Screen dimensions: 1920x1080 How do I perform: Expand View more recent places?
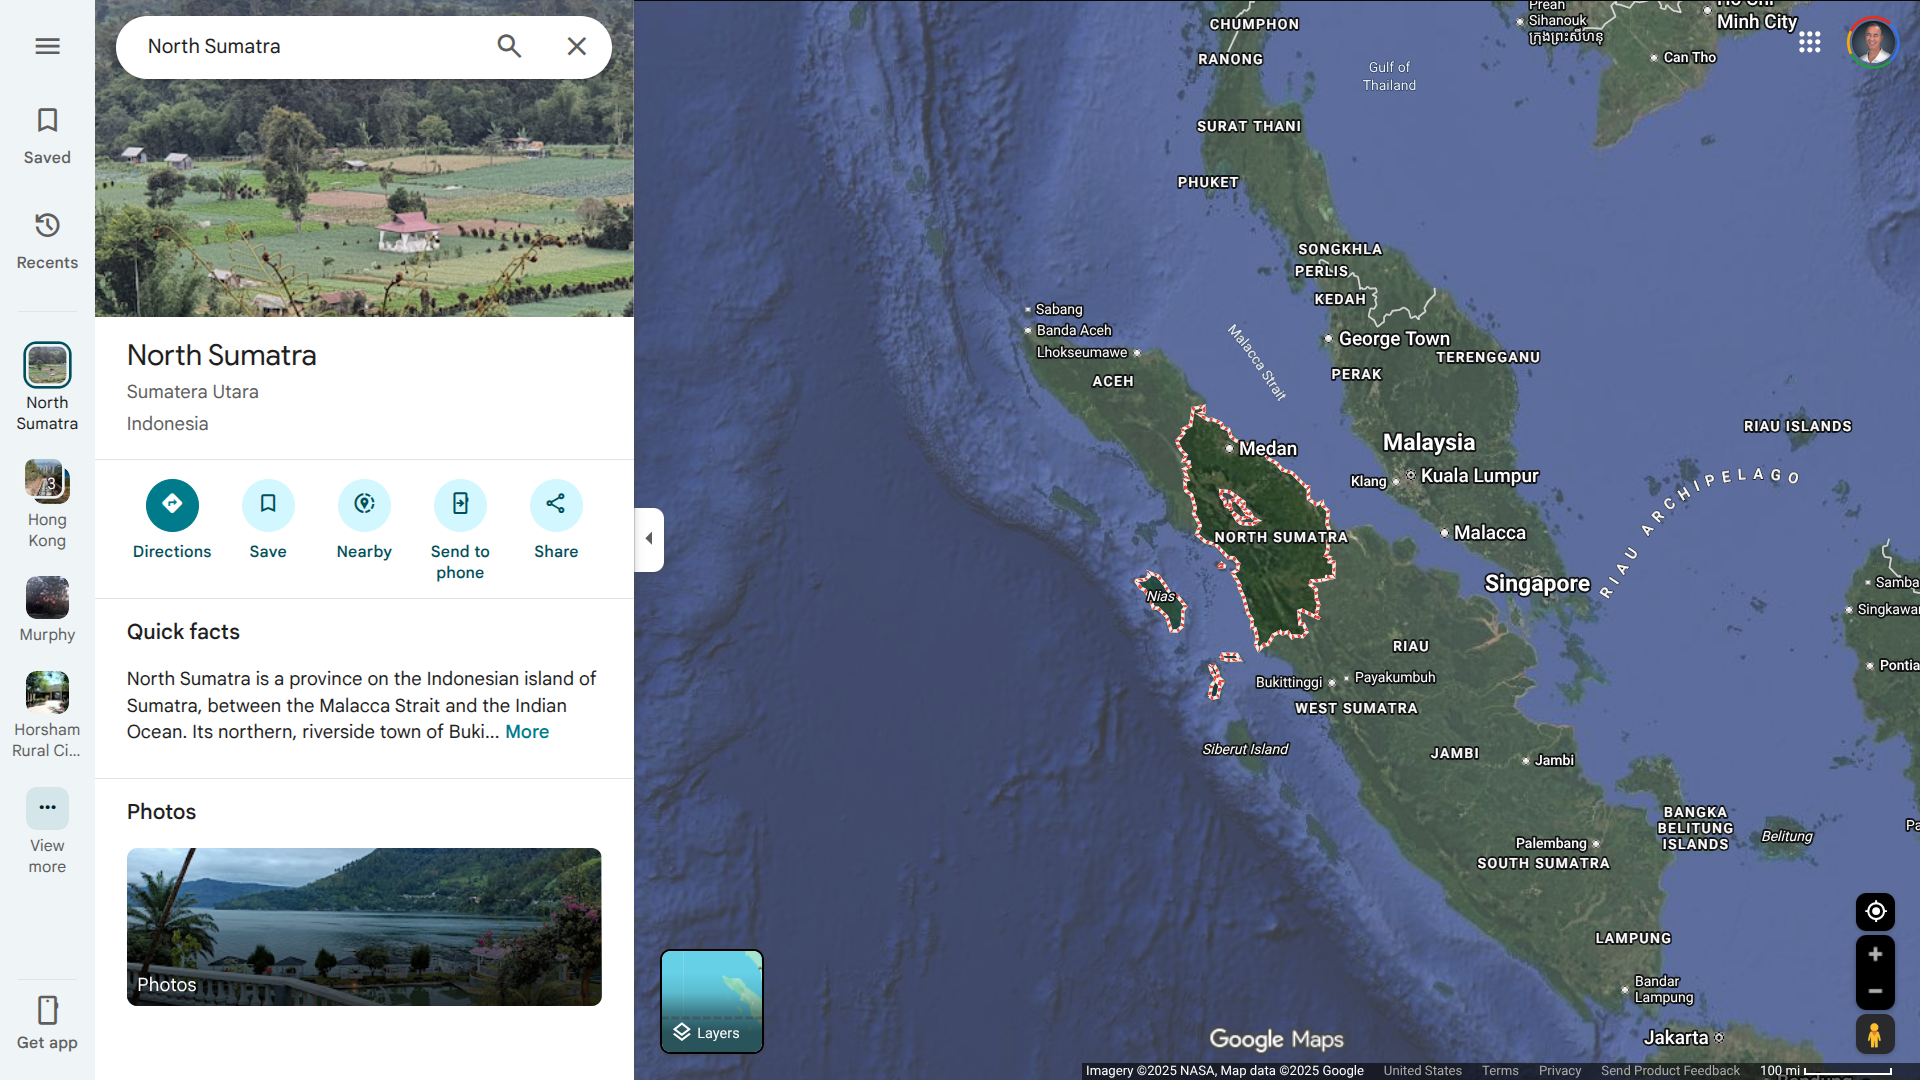47,808
